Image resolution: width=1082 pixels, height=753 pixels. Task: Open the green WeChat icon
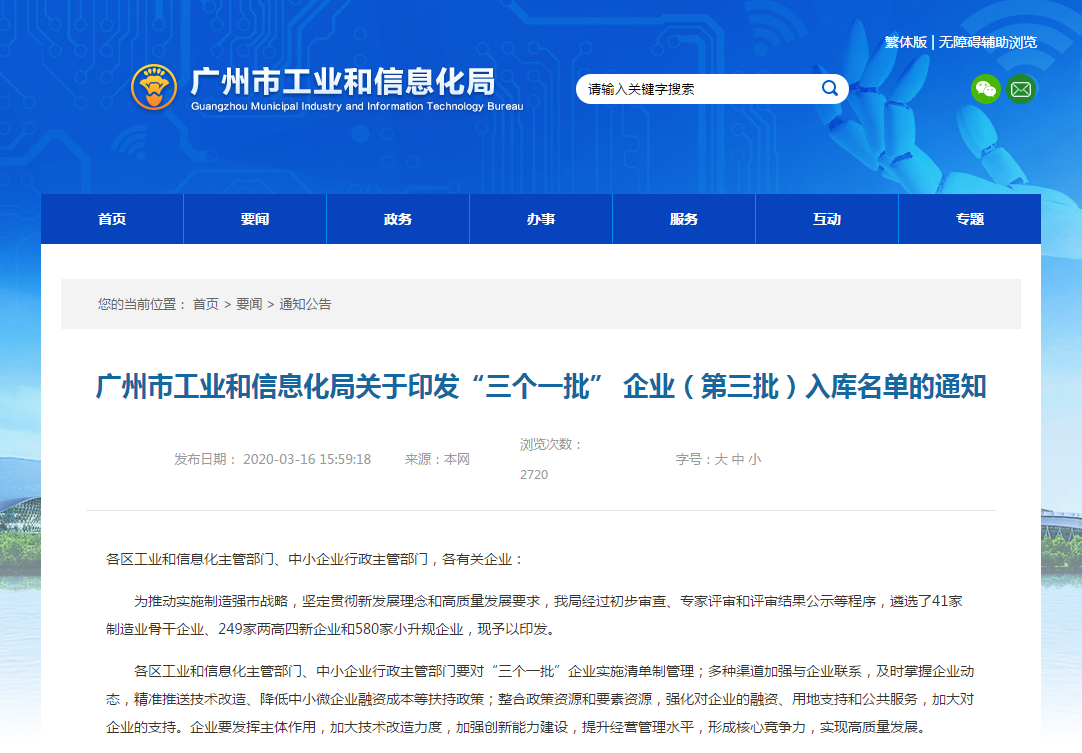click(985, 89)
